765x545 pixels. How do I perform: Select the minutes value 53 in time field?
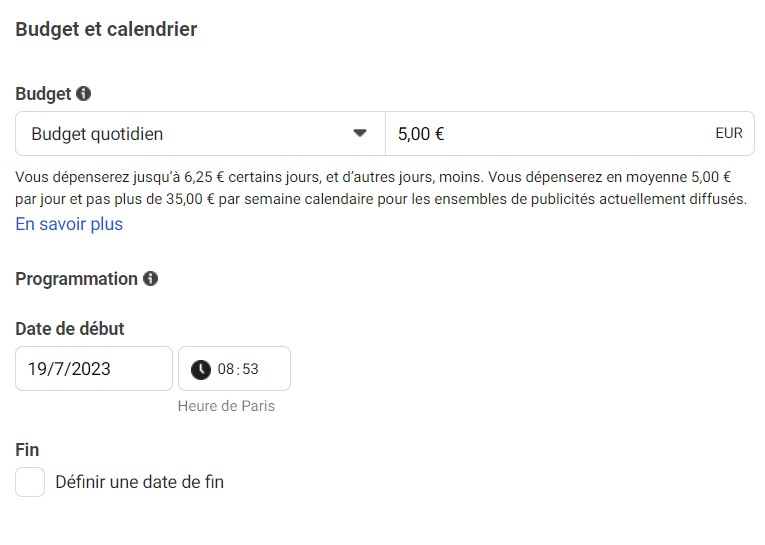(250, 369)
